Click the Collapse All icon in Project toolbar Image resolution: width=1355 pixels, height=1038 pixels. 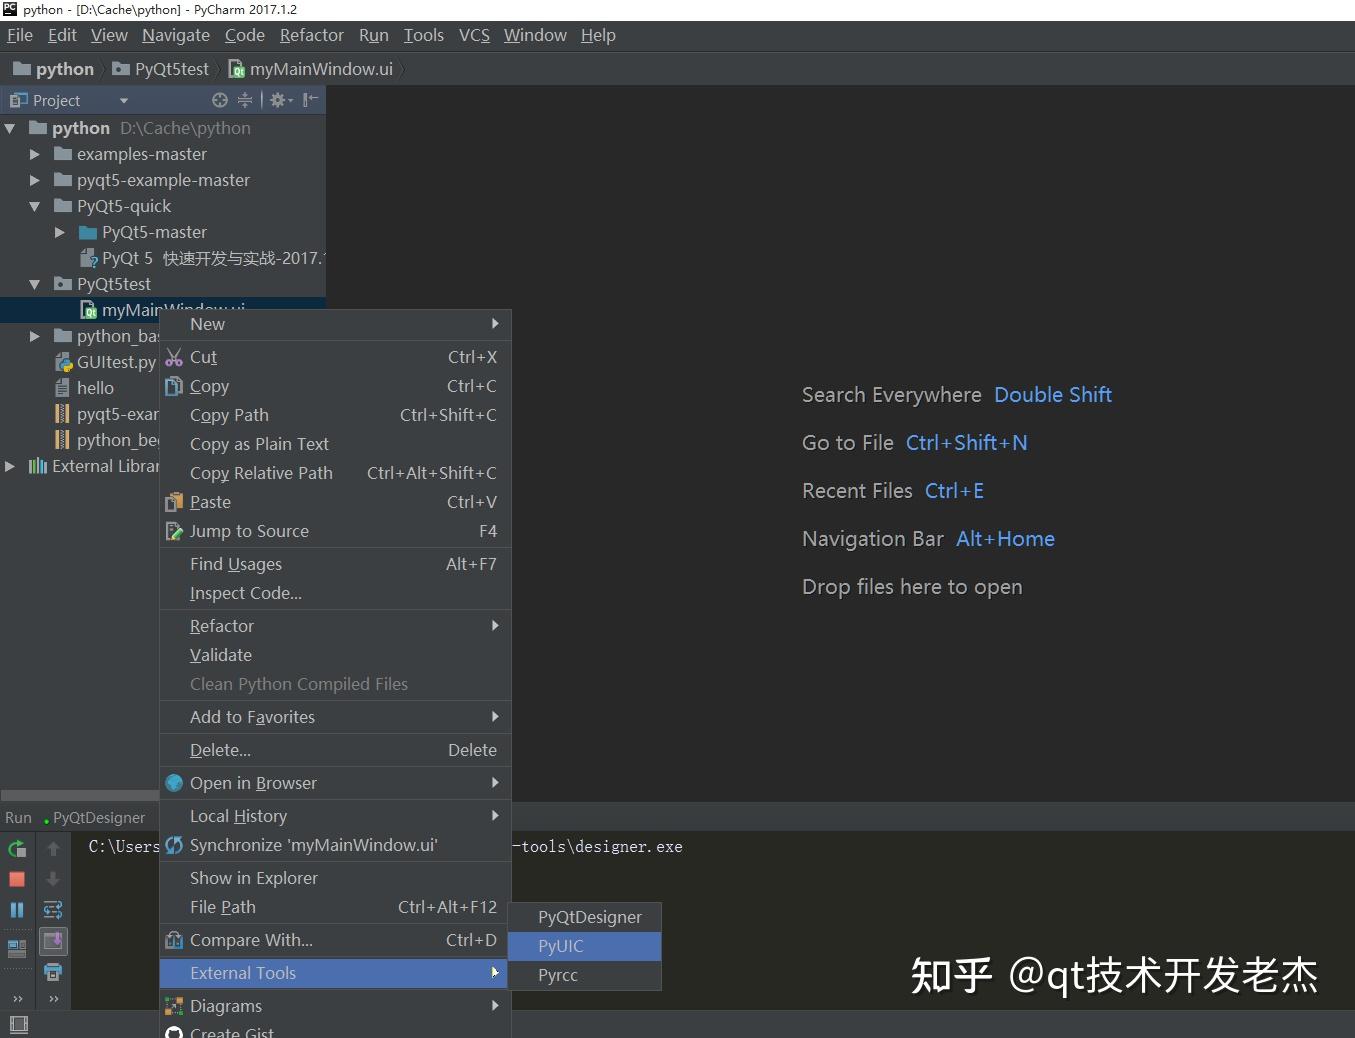[x=244, y=100]
